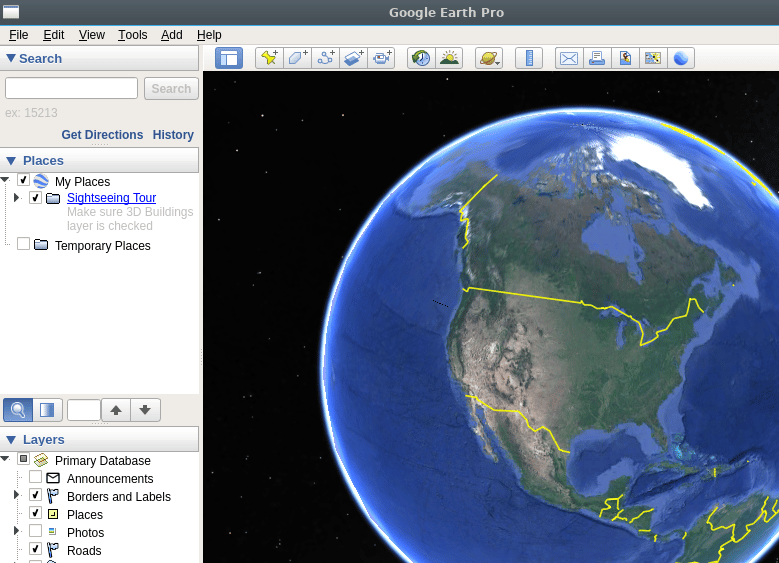This screenshot has height=563, width=779.
Task: Check the Temporary Places checkbox
Action: pos(23,244)
